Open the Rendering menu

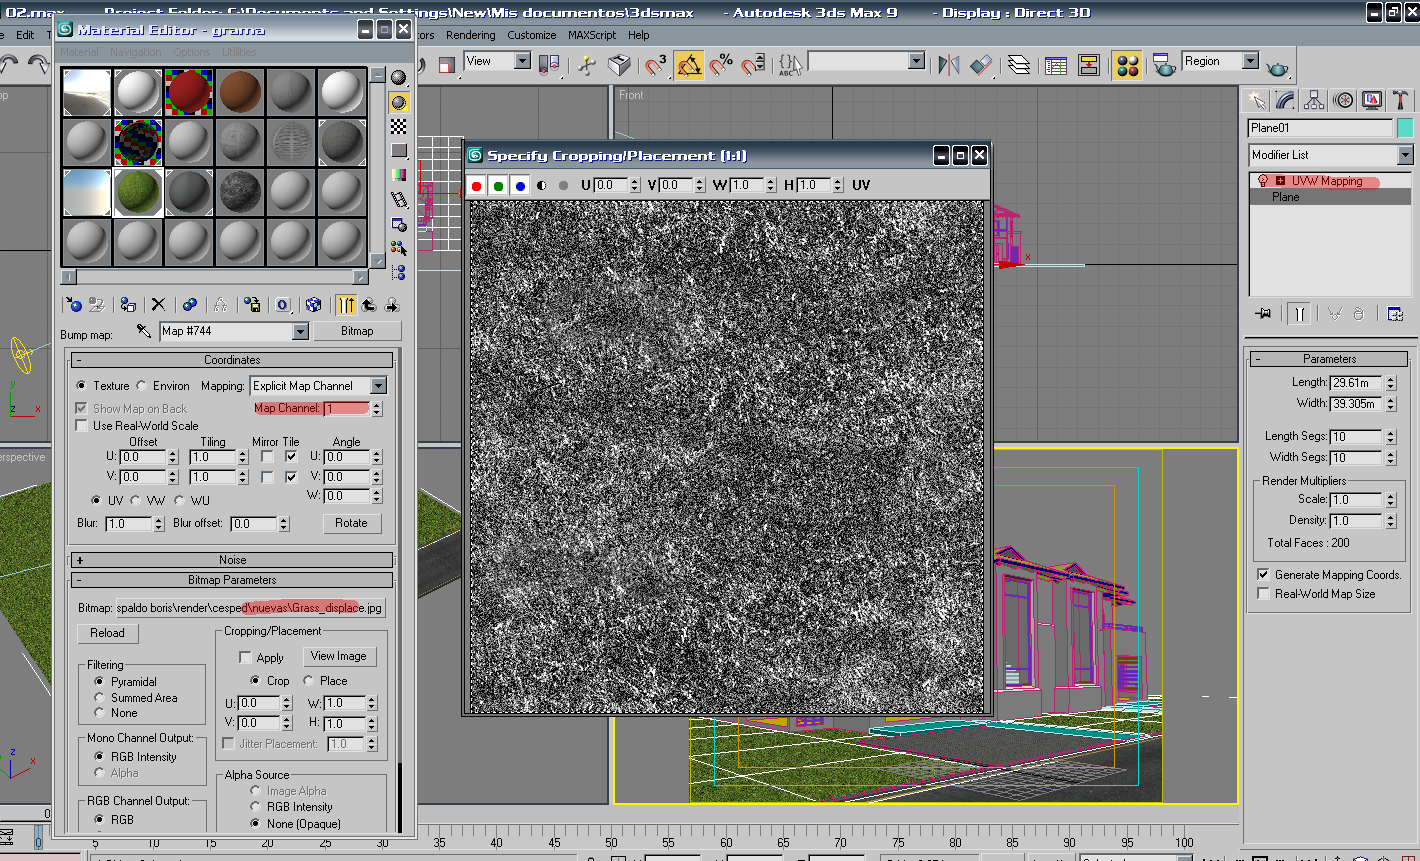(x=470, y=35)
